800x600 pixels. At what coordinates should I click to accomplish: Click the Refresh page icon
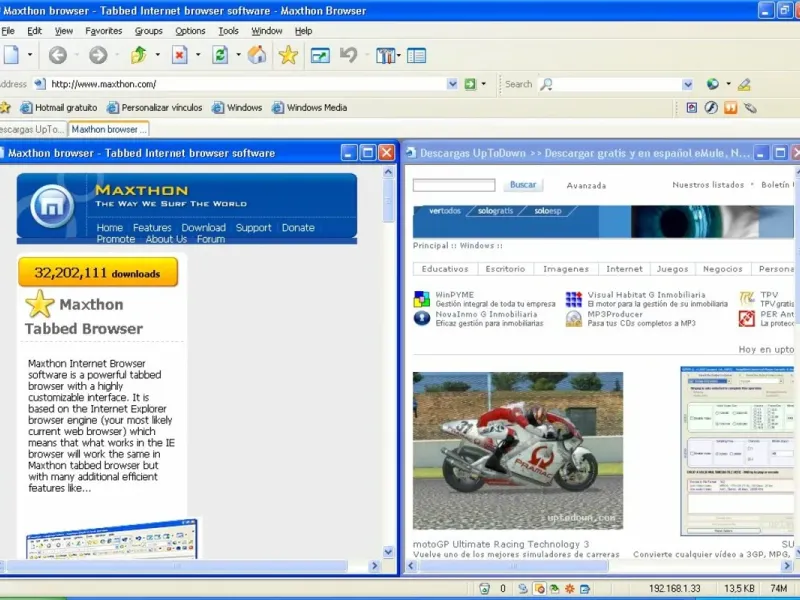click(x=220, y=55)
